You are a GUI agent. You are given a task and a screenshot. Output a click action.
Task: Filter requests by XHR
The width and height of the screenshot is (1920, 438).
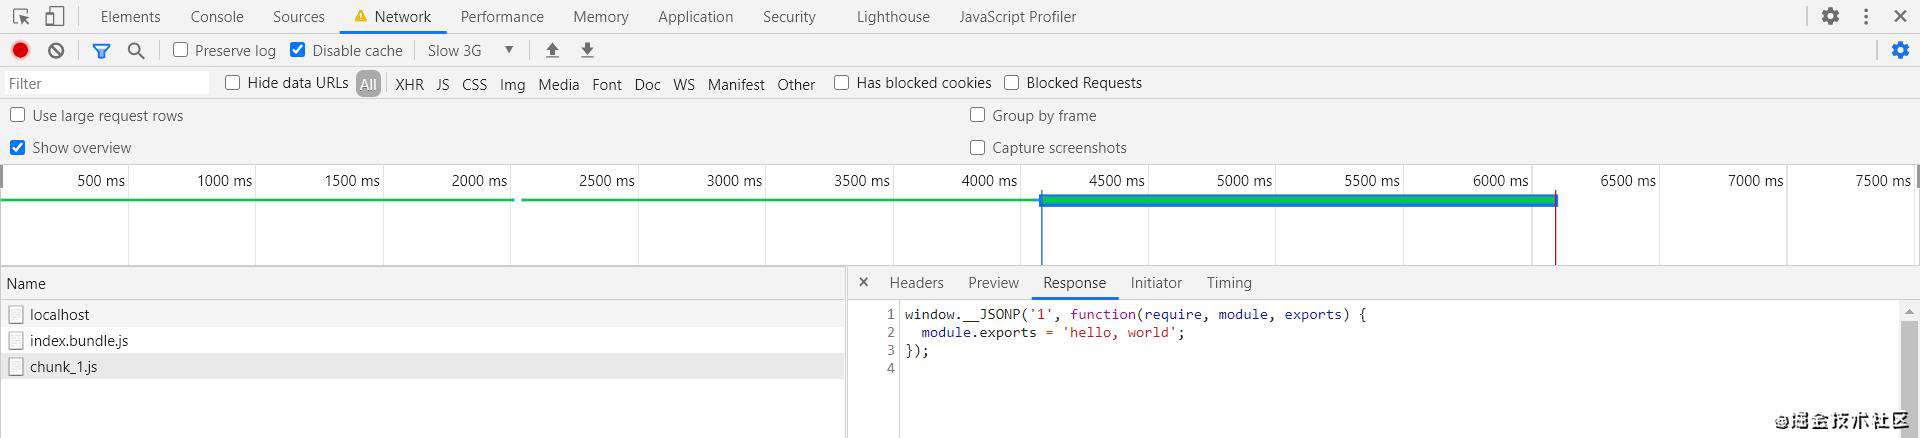point(409,84)
